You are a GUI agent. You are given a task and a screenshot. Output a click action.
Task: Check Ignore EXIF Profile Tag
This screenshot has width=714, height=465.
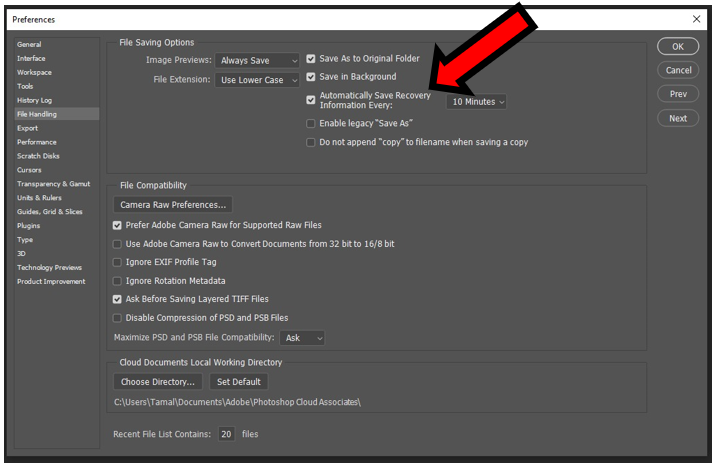point(117,262)
